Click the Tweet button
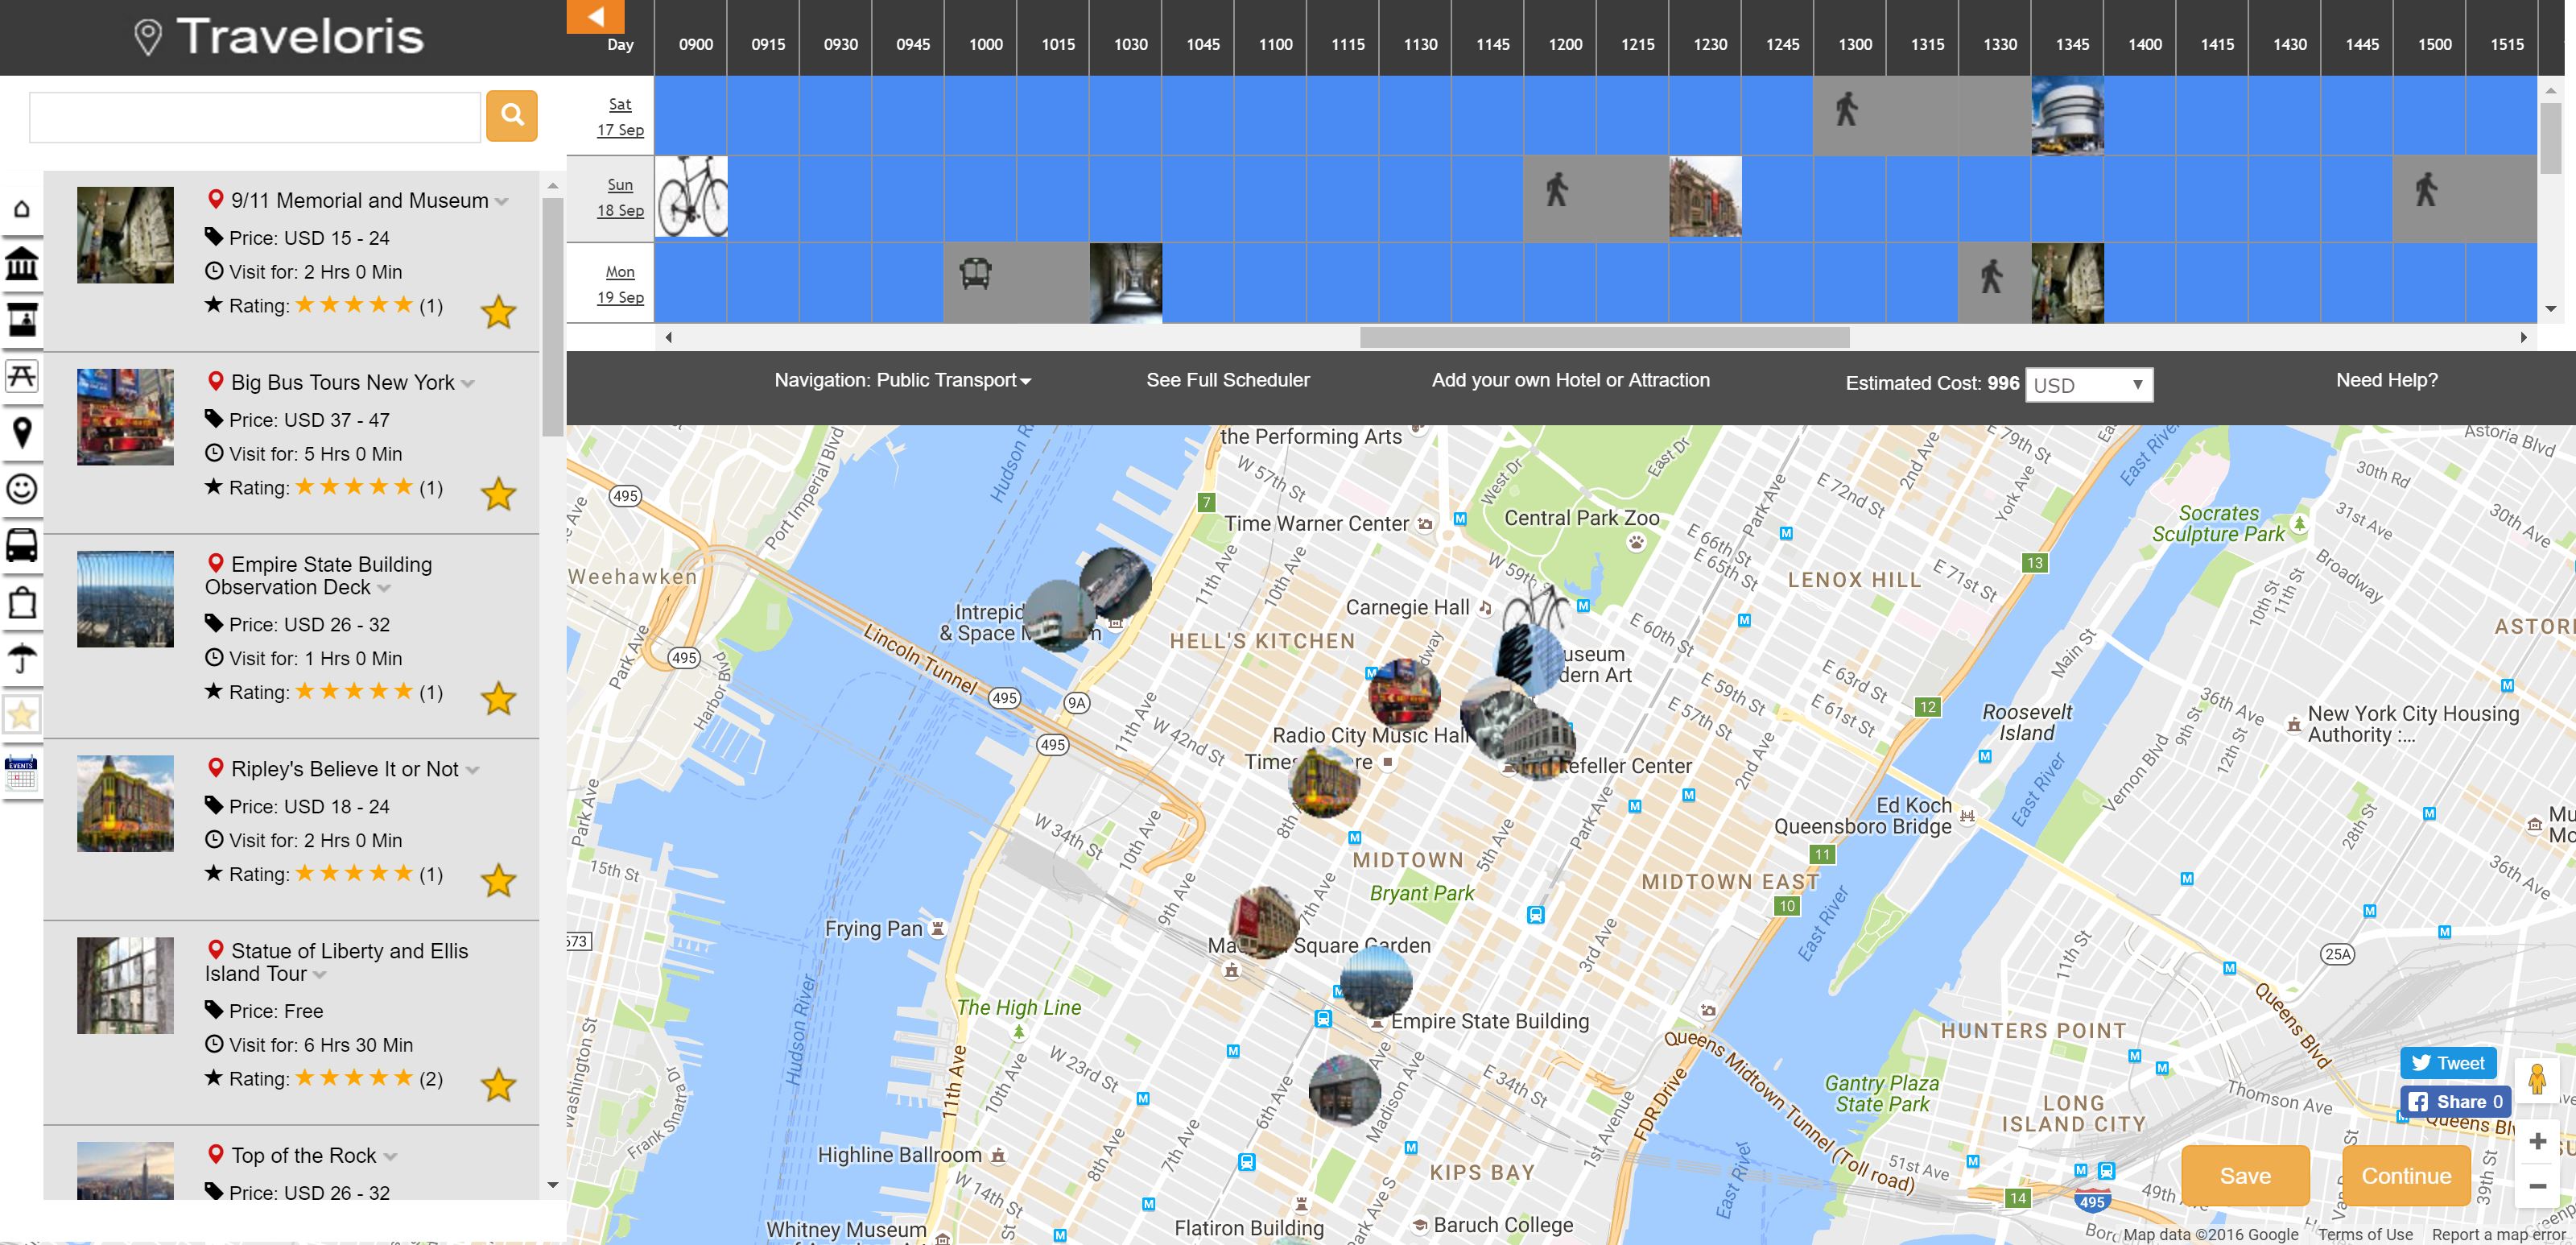The height and width of the screenshot is (1245, 2576). [x=2448, y=1063]
